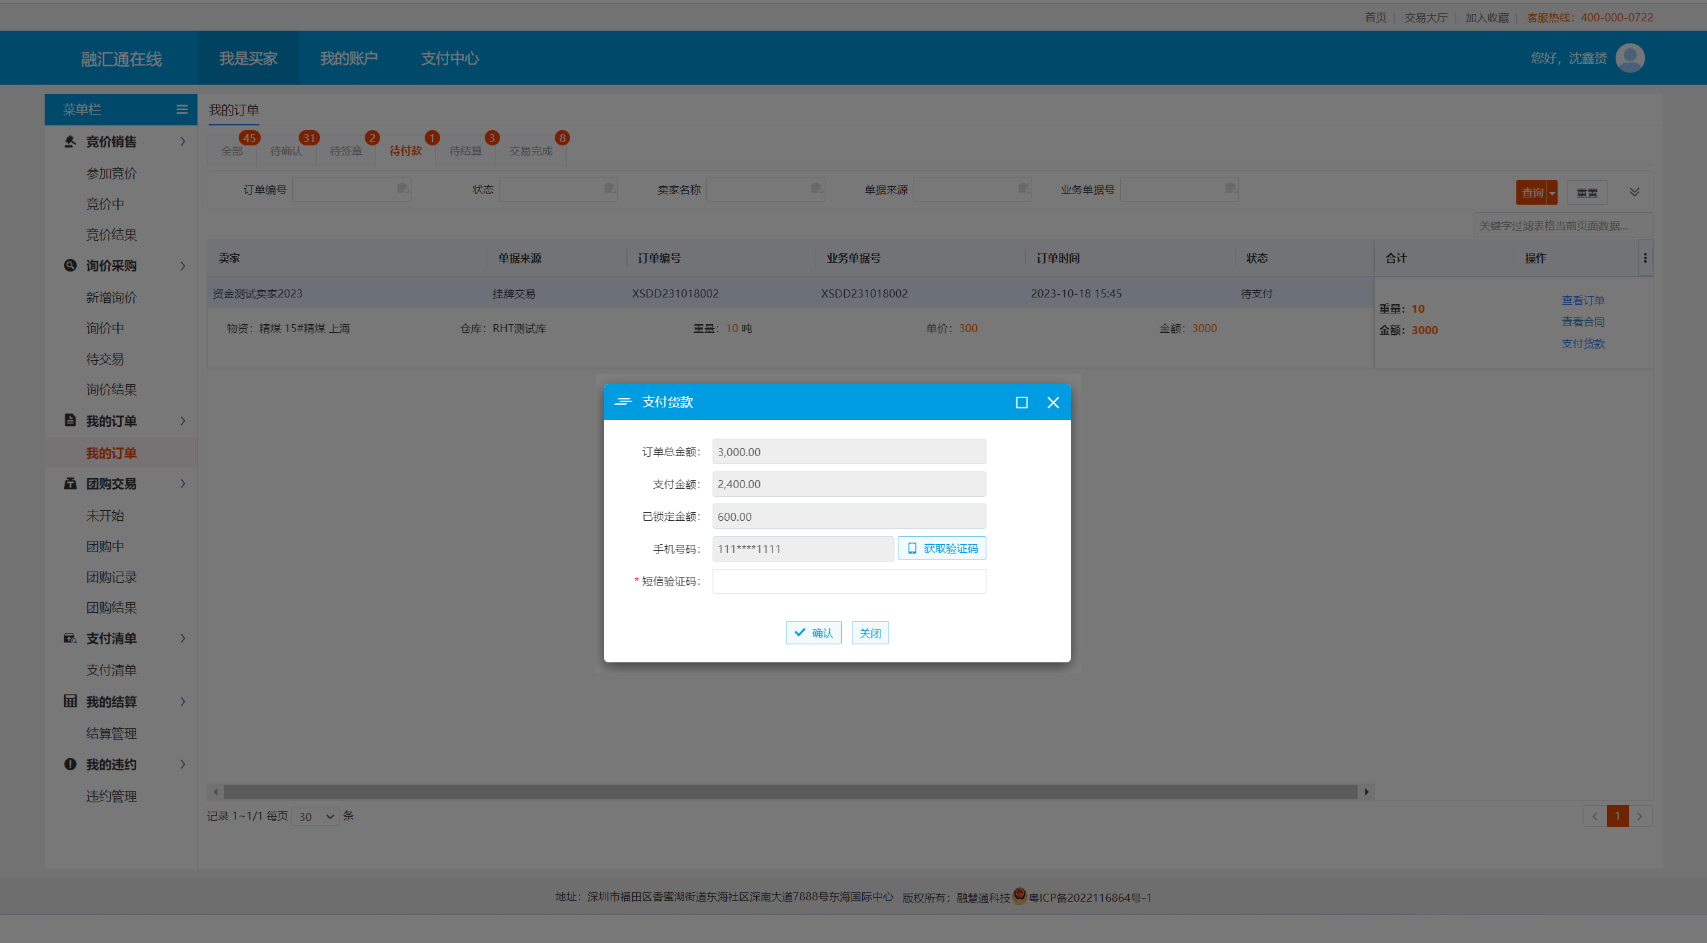
Task: Click the 业务单据号 field picker icon
Action: click(1231, 189)
